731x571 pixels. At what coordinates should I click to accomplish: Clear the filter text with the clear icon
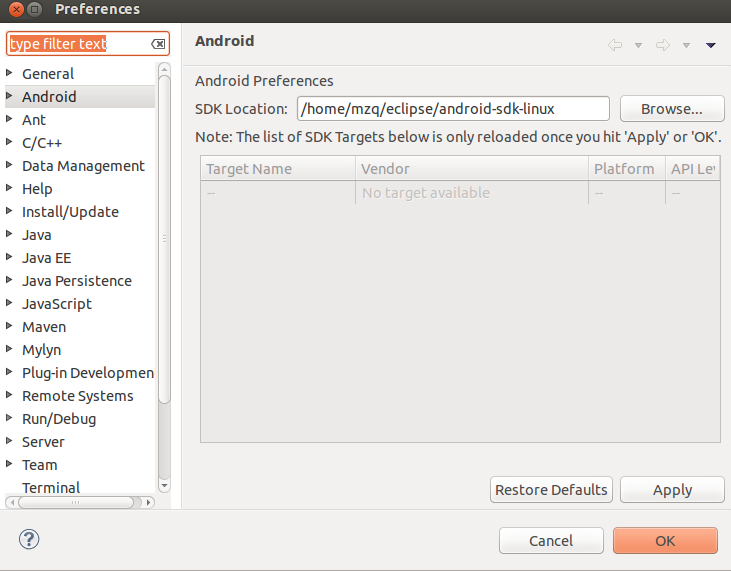click(x=158, y=44)
